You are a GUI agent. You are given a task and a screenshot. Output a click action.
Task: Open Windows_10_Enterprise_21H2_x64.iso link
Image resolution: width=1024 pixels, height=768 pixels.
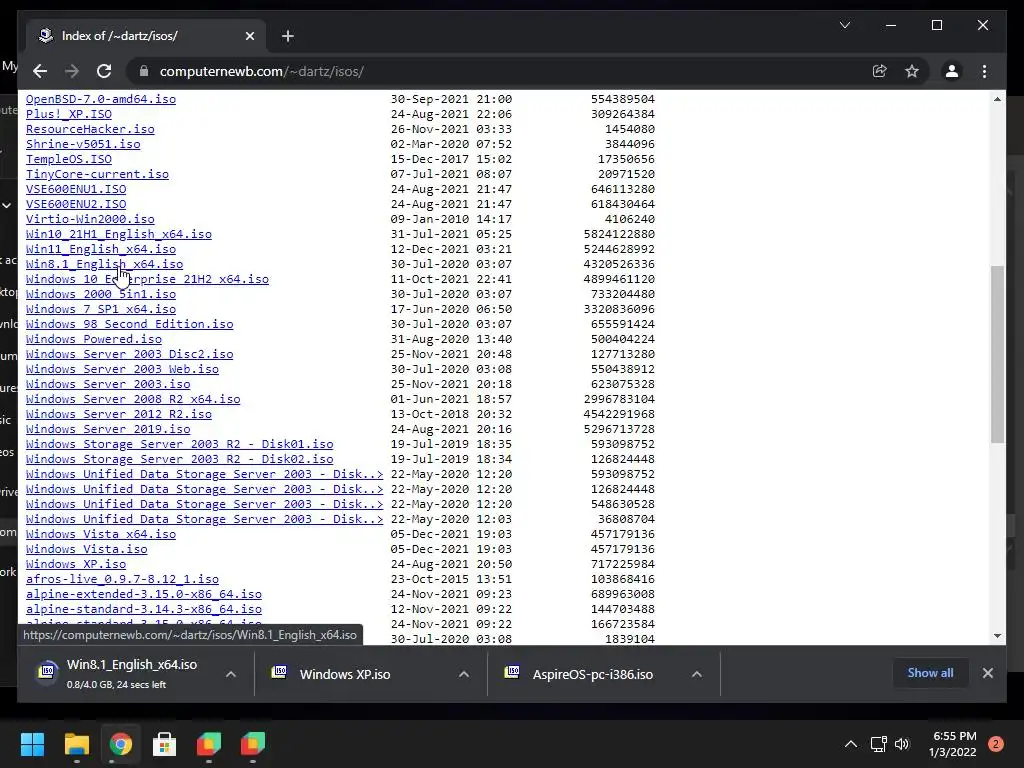coord(147,279)
